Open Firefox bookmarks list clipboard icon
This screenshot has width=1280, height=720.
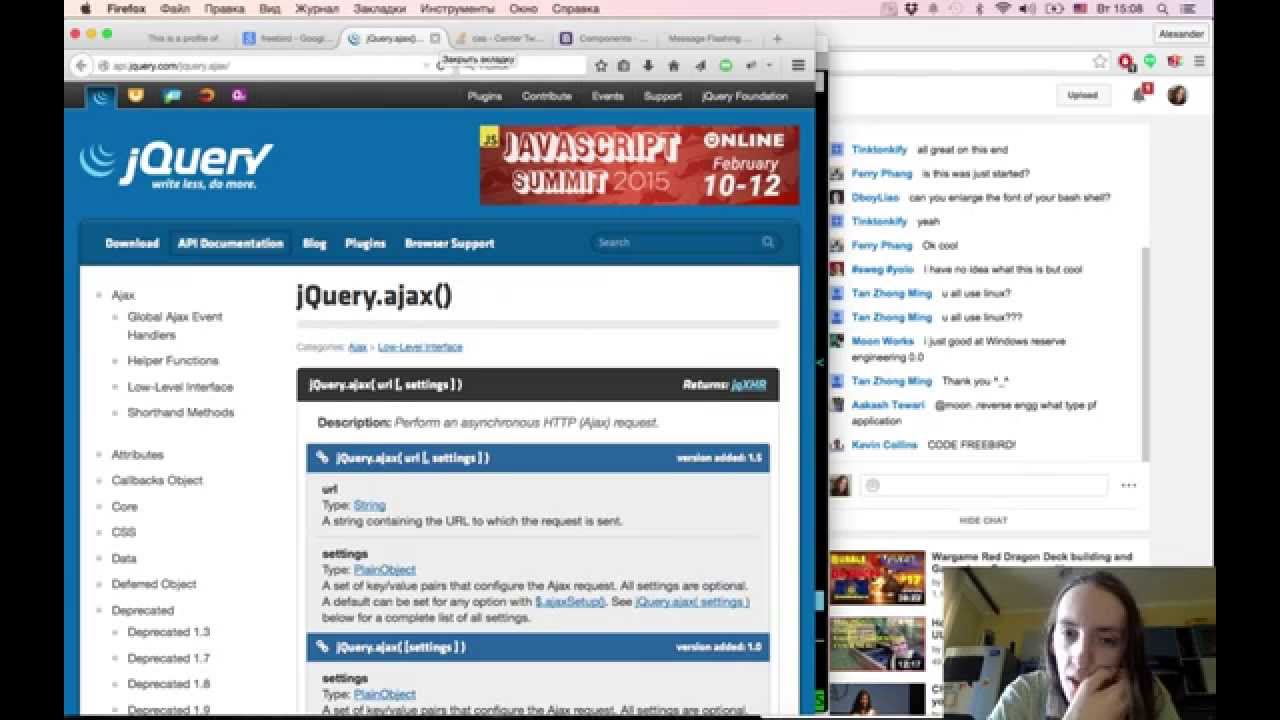[624, 66]
